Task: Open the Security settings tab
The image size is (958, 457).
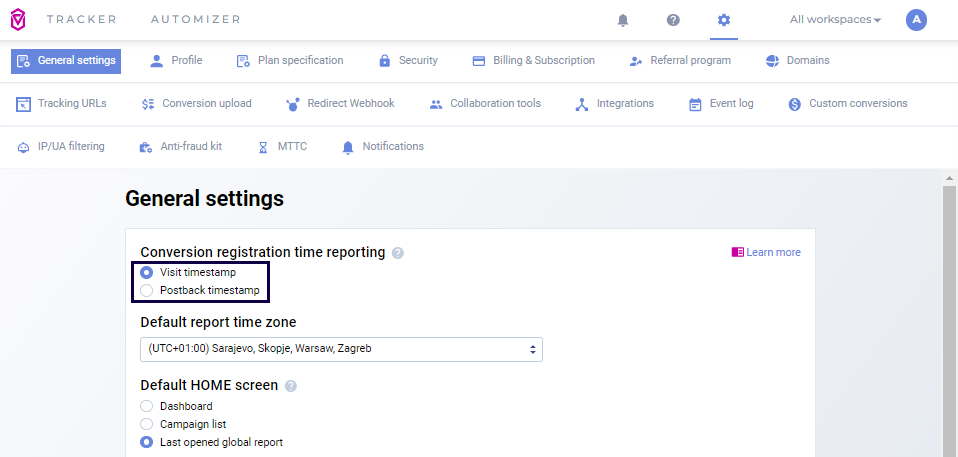Action: [408, 60]
